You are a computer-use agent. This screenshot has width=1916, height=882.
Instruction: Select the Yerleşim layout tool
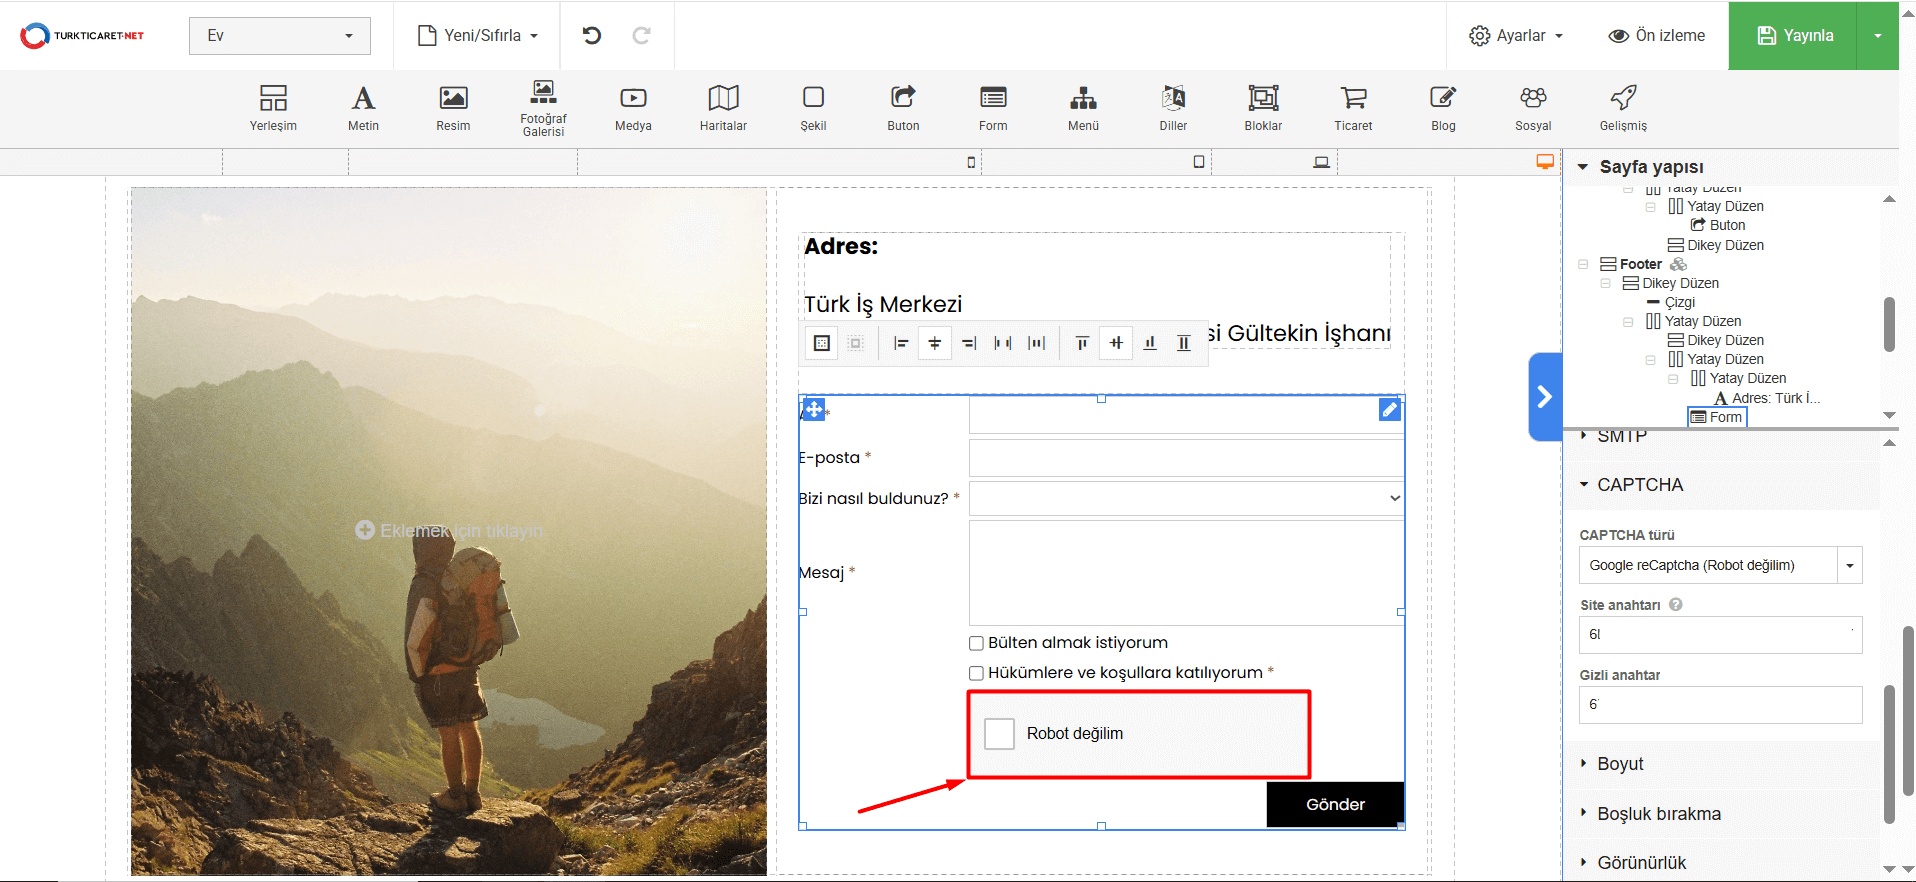point(273,107)
